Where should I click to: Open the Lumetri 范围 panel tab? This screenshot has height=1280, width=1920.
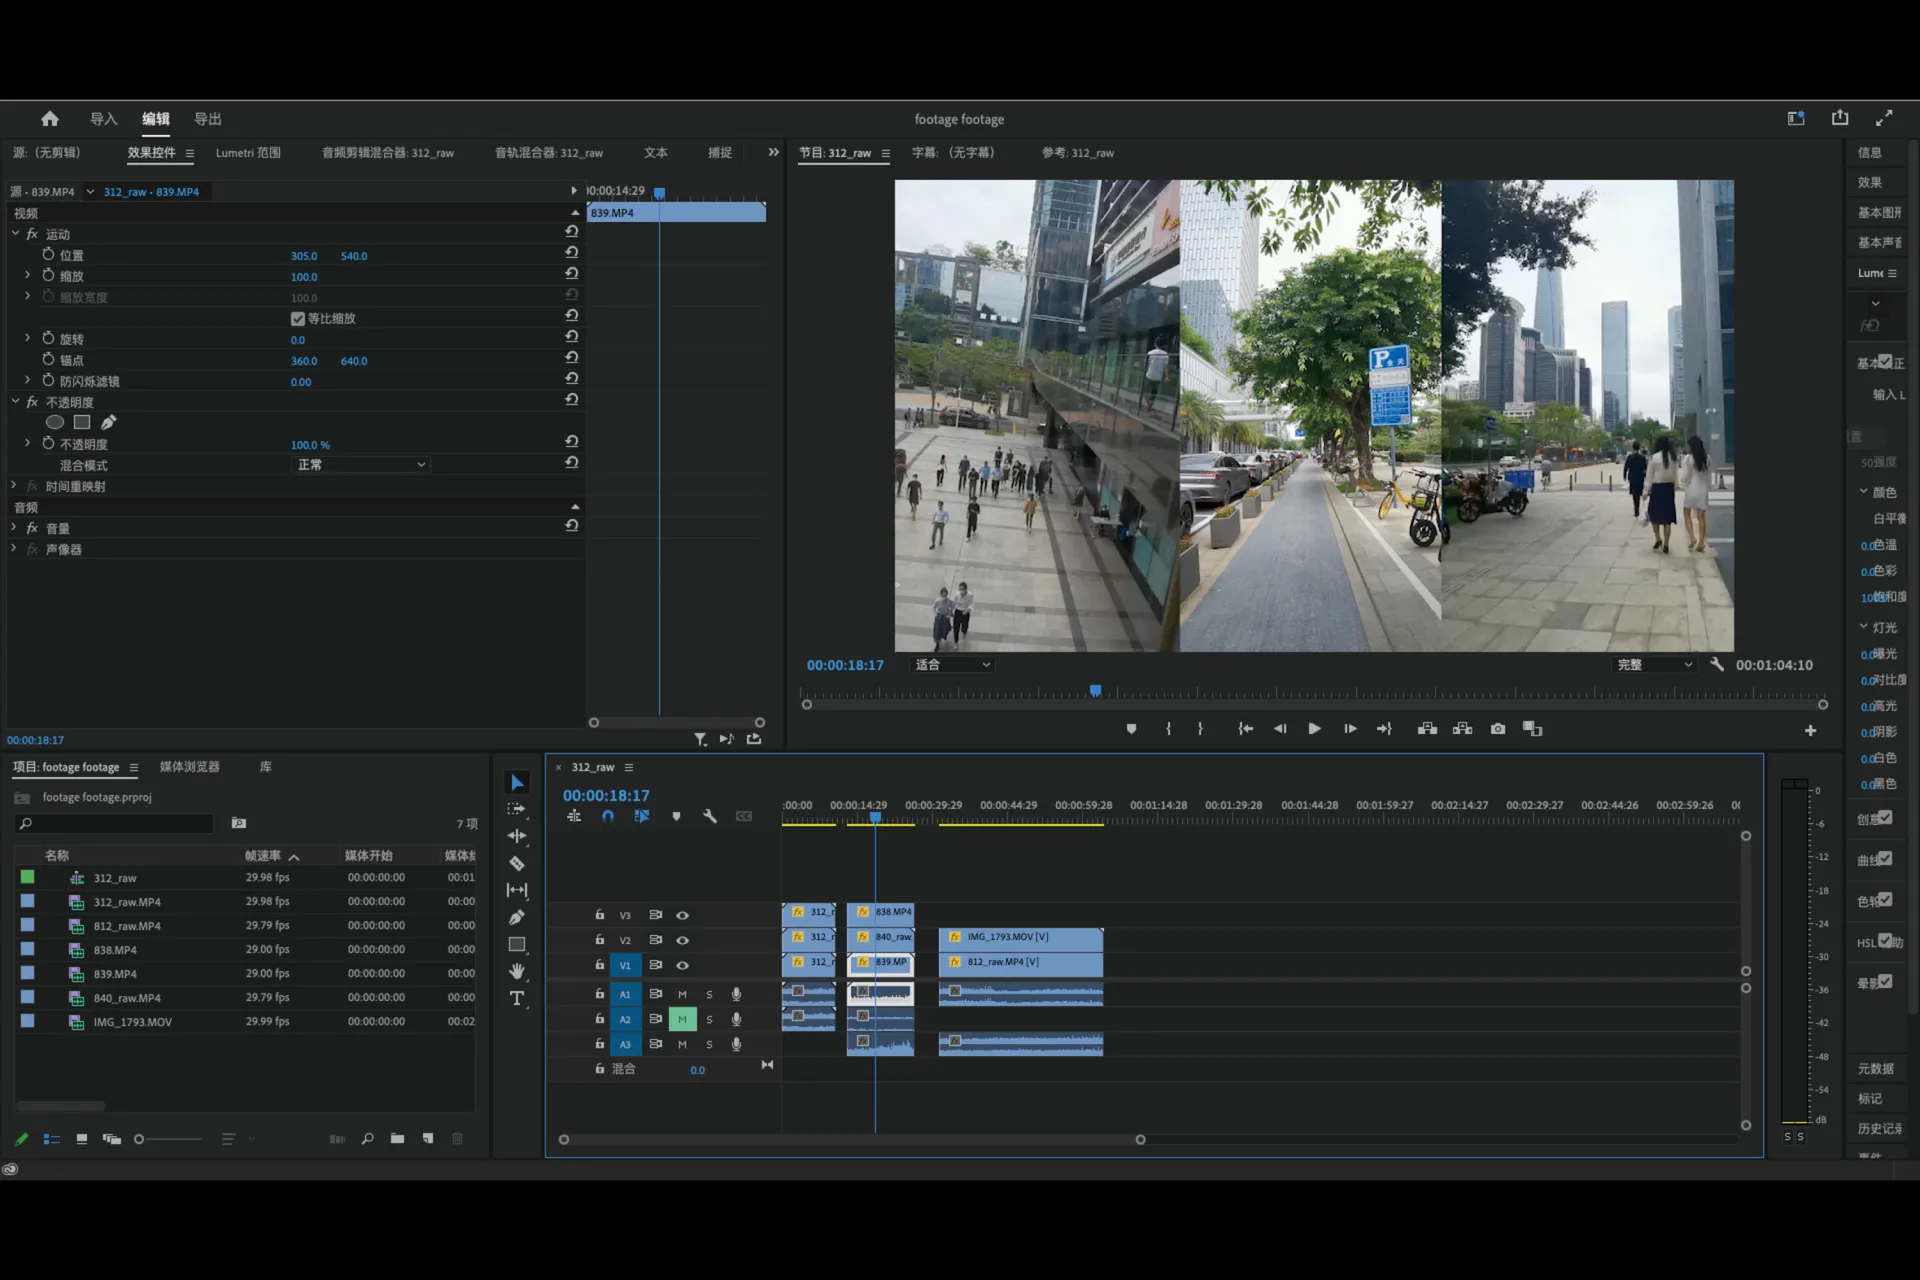(248, 153)
